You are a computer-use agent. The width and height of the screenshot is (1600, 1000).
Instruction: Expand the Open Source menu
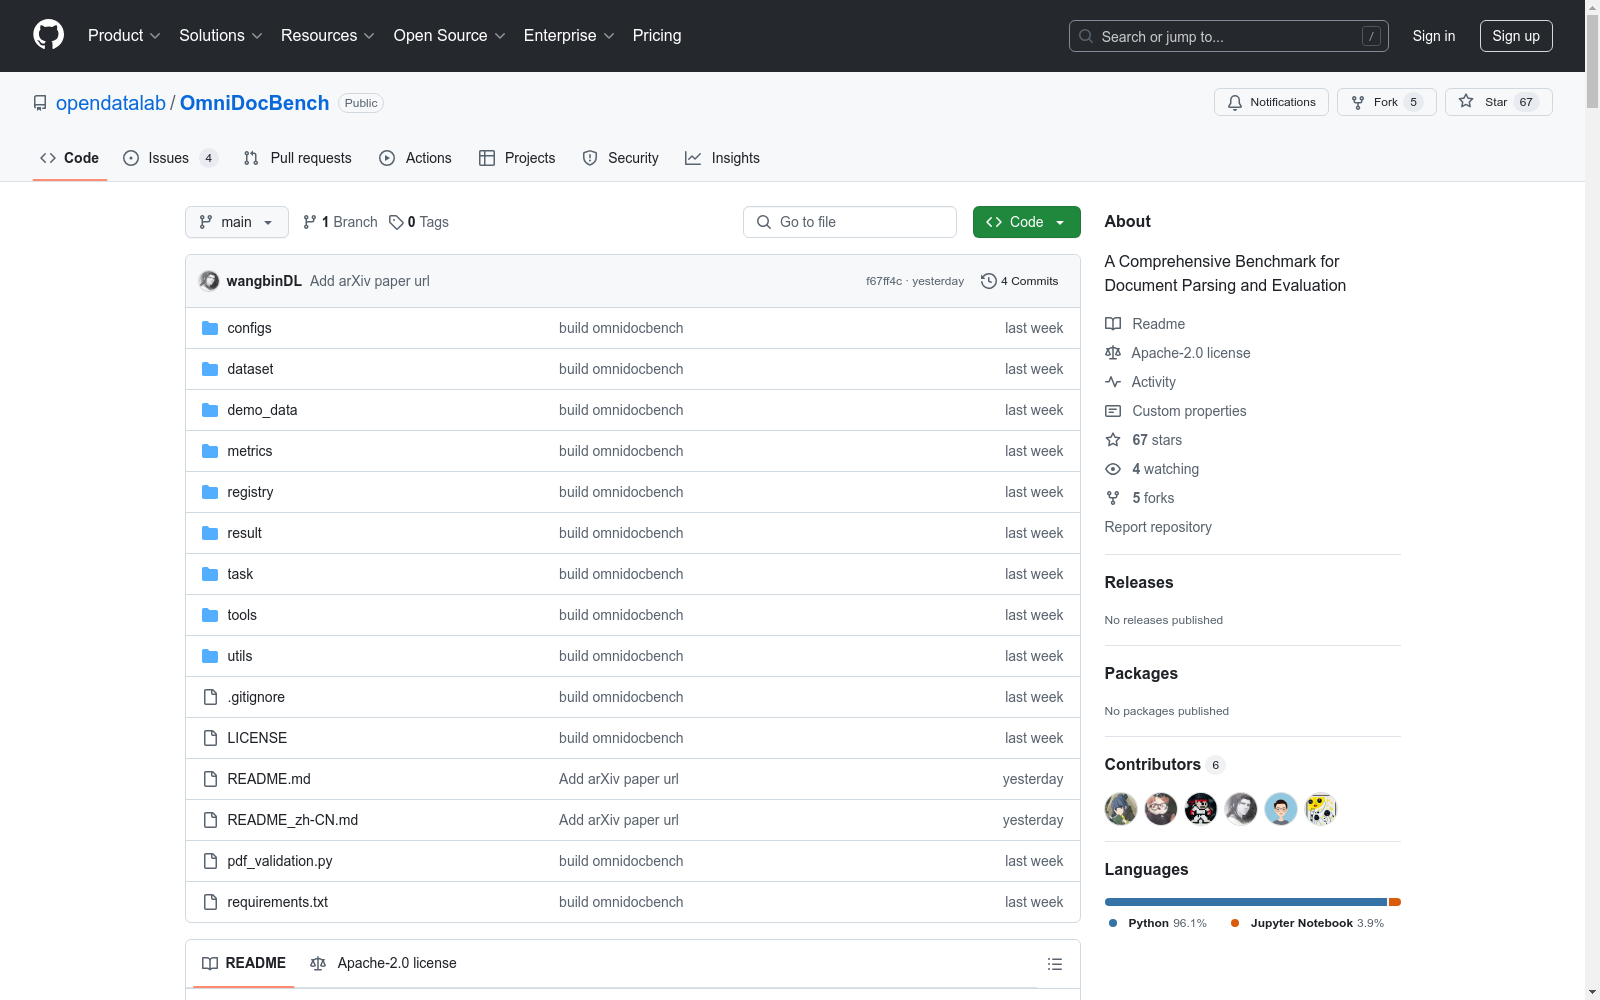449,35
